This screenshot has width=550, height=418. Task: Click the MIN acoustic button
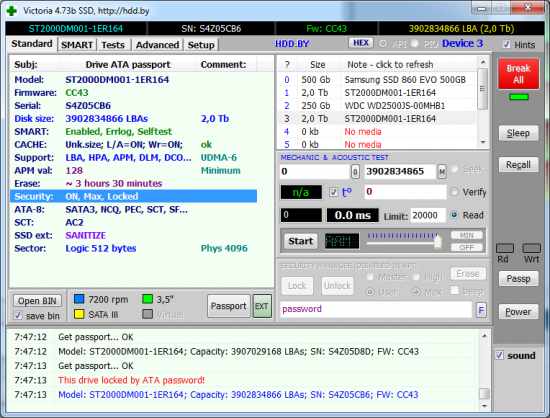click(x=467, y=235)
